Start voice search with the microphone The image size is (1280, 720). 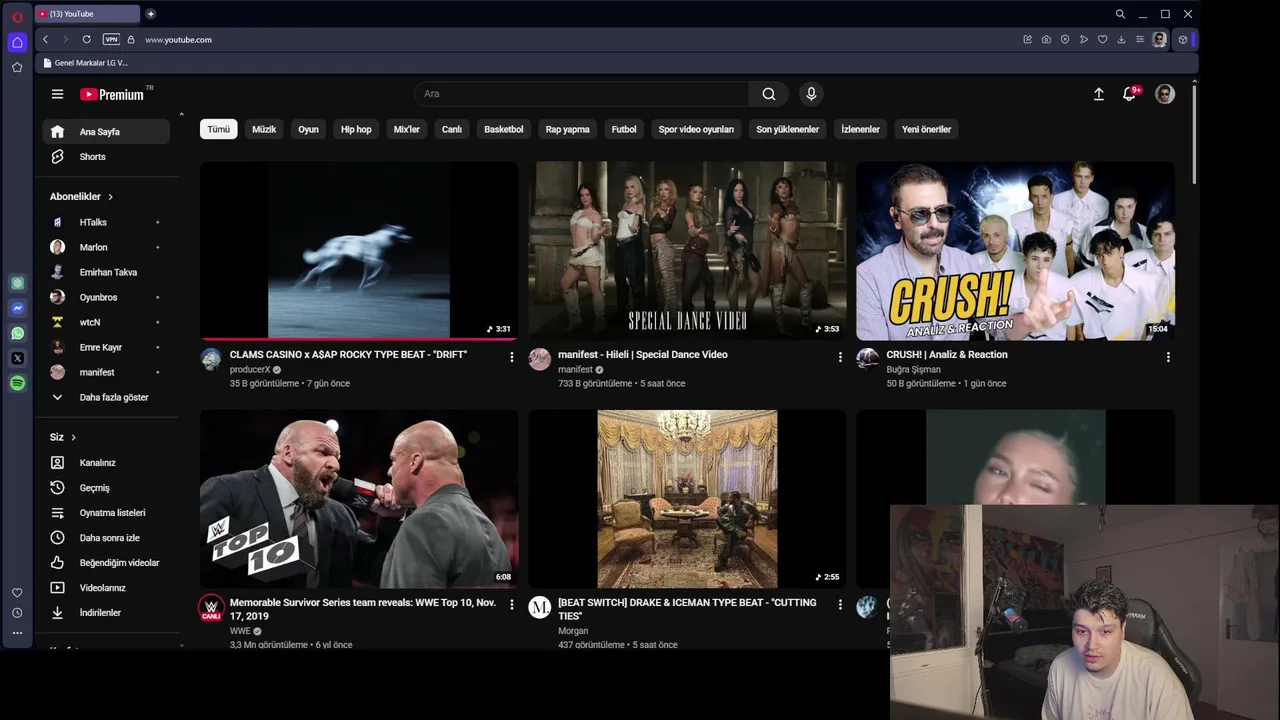(x=811, y=94)
